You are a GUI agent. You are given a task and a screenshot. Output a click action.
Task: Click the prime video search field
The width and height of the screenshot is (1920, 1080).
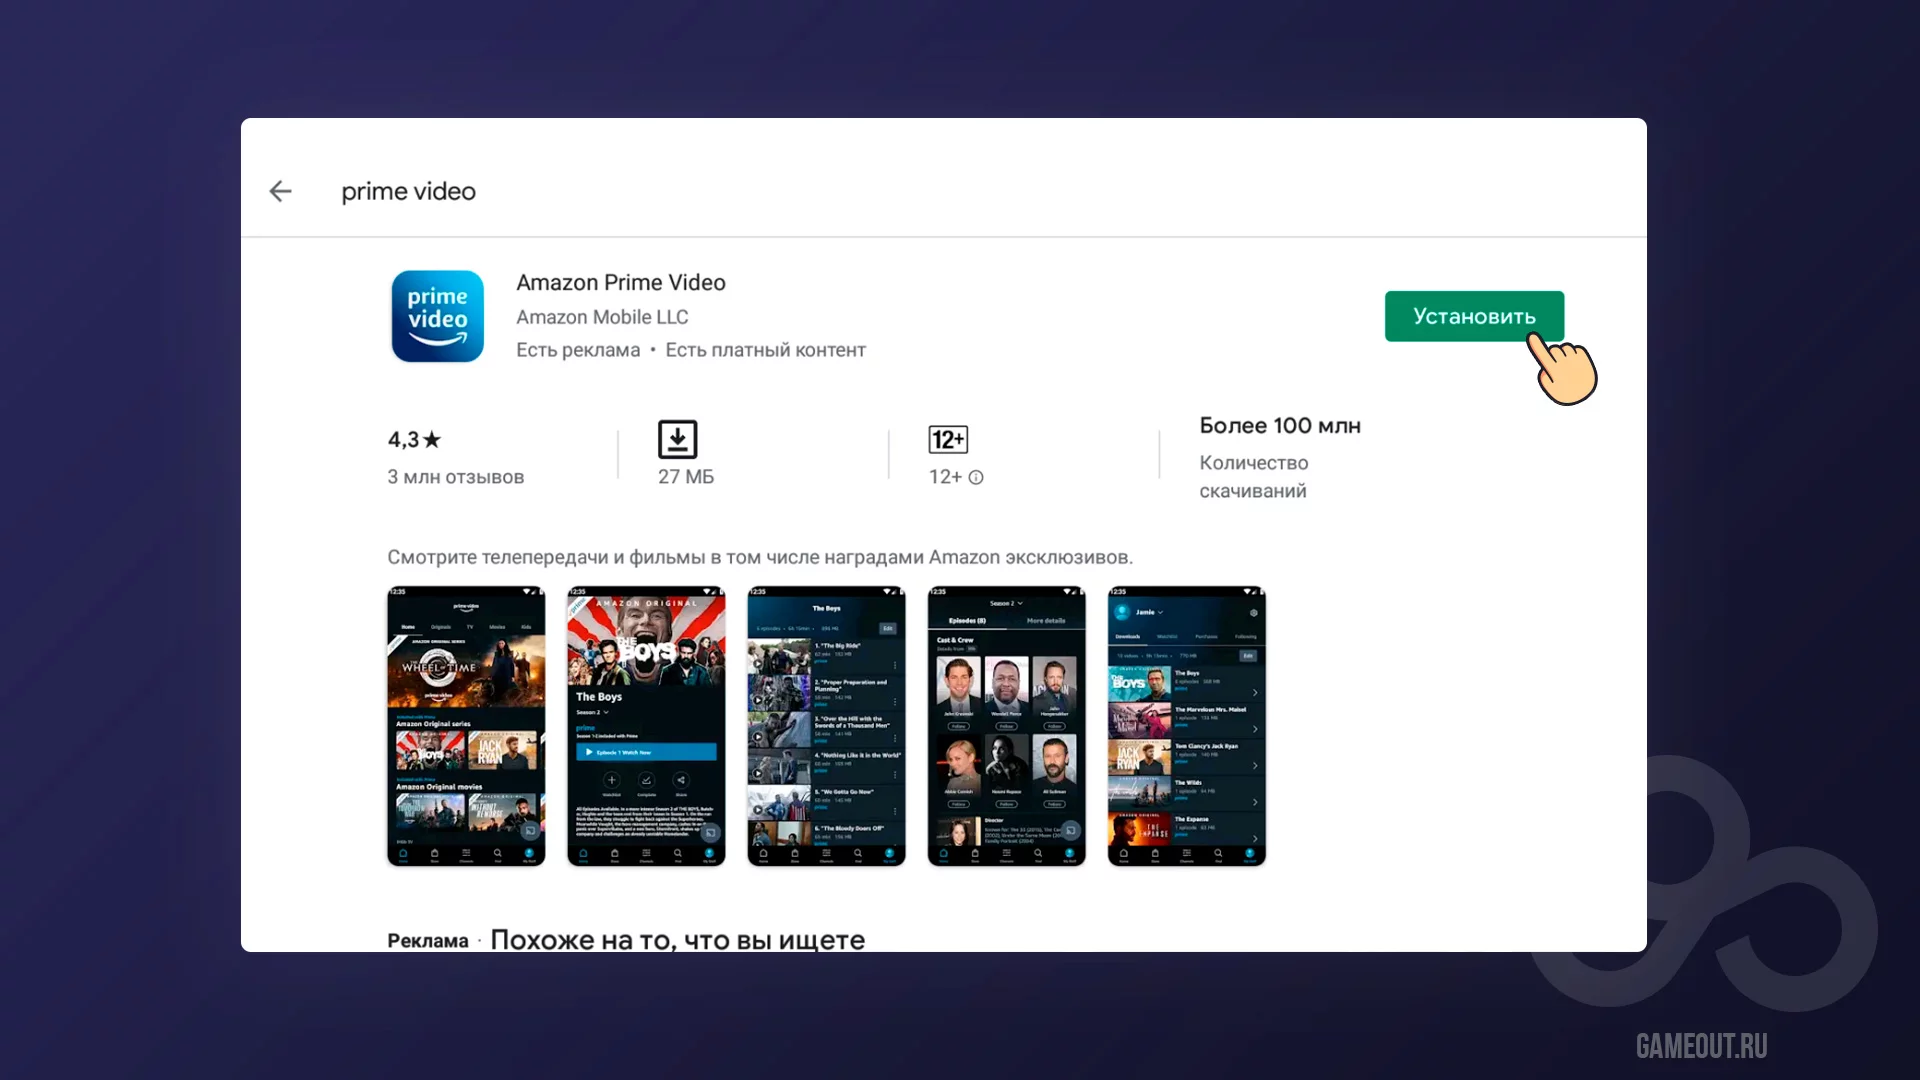[x=409, y=191]
